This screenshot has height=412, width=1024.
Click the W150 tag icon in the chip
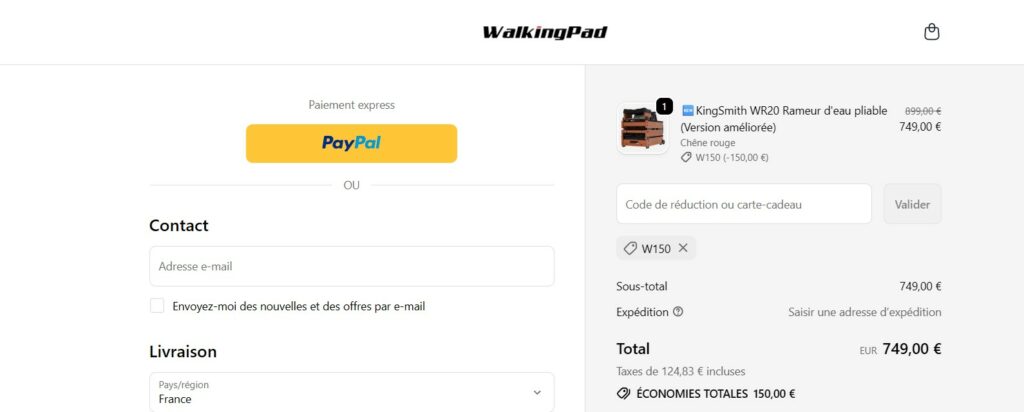pos(630,248)
